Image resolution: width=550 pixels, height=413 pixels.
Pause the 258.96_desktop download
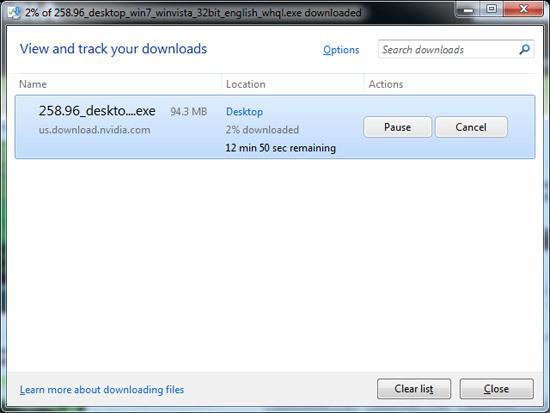pyautogui.click(x=397, y=127)
